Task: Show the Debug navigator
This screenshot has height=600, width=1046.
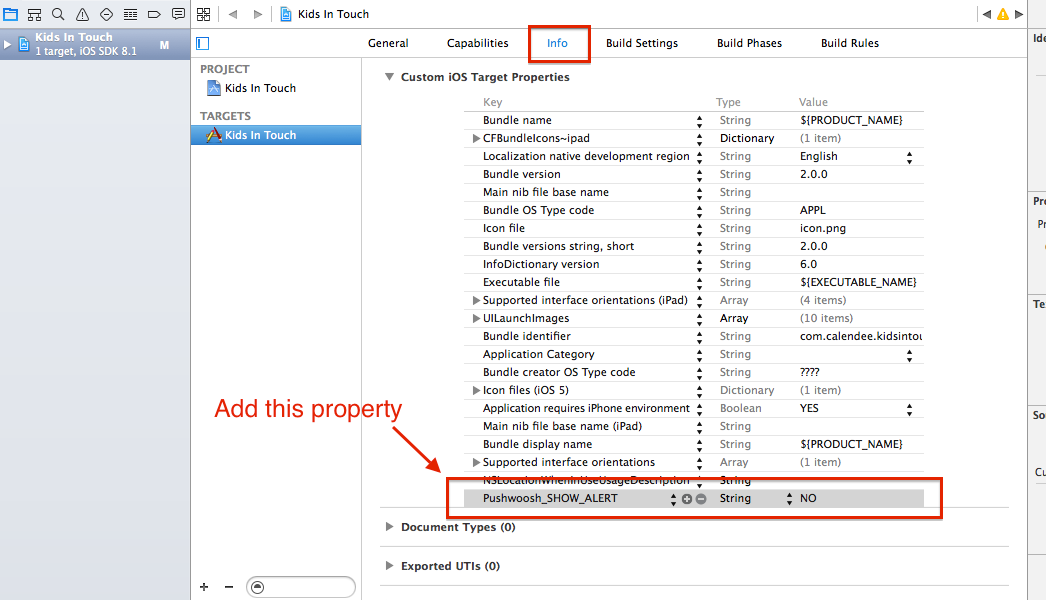Action: (130, 14)
